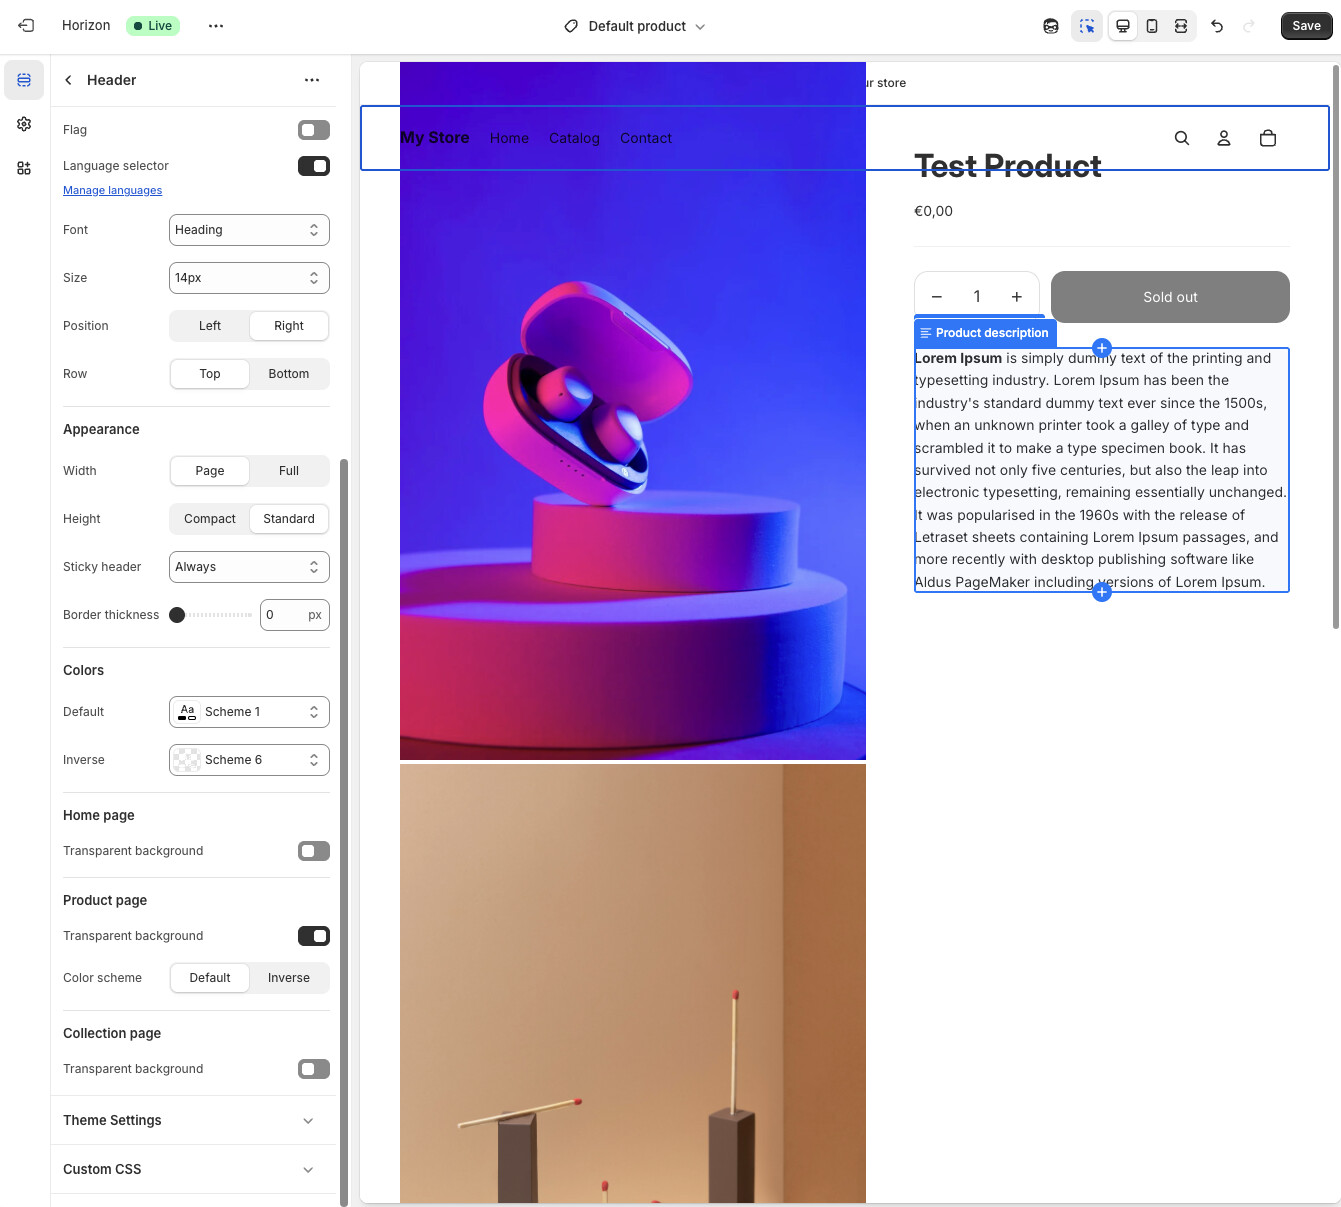
Task: Open the Apps panel in the left rail
Action: coord(24,168)
